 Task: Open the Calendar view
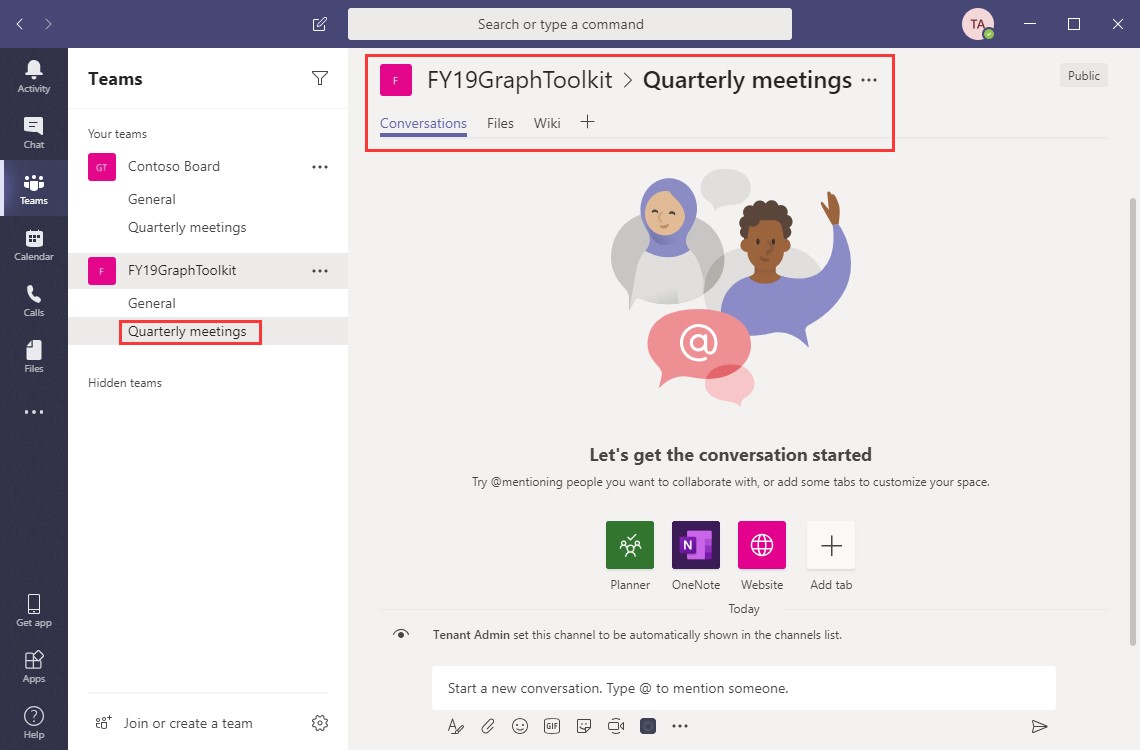[x=33, y=244]
